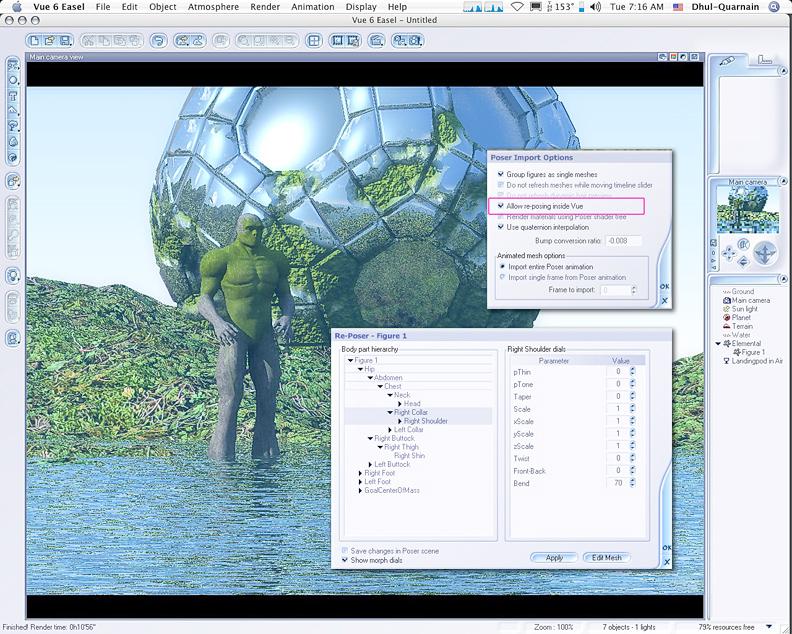
Task: Add a planet with the left toolbar planet icon
Action: tap(13, 157)
